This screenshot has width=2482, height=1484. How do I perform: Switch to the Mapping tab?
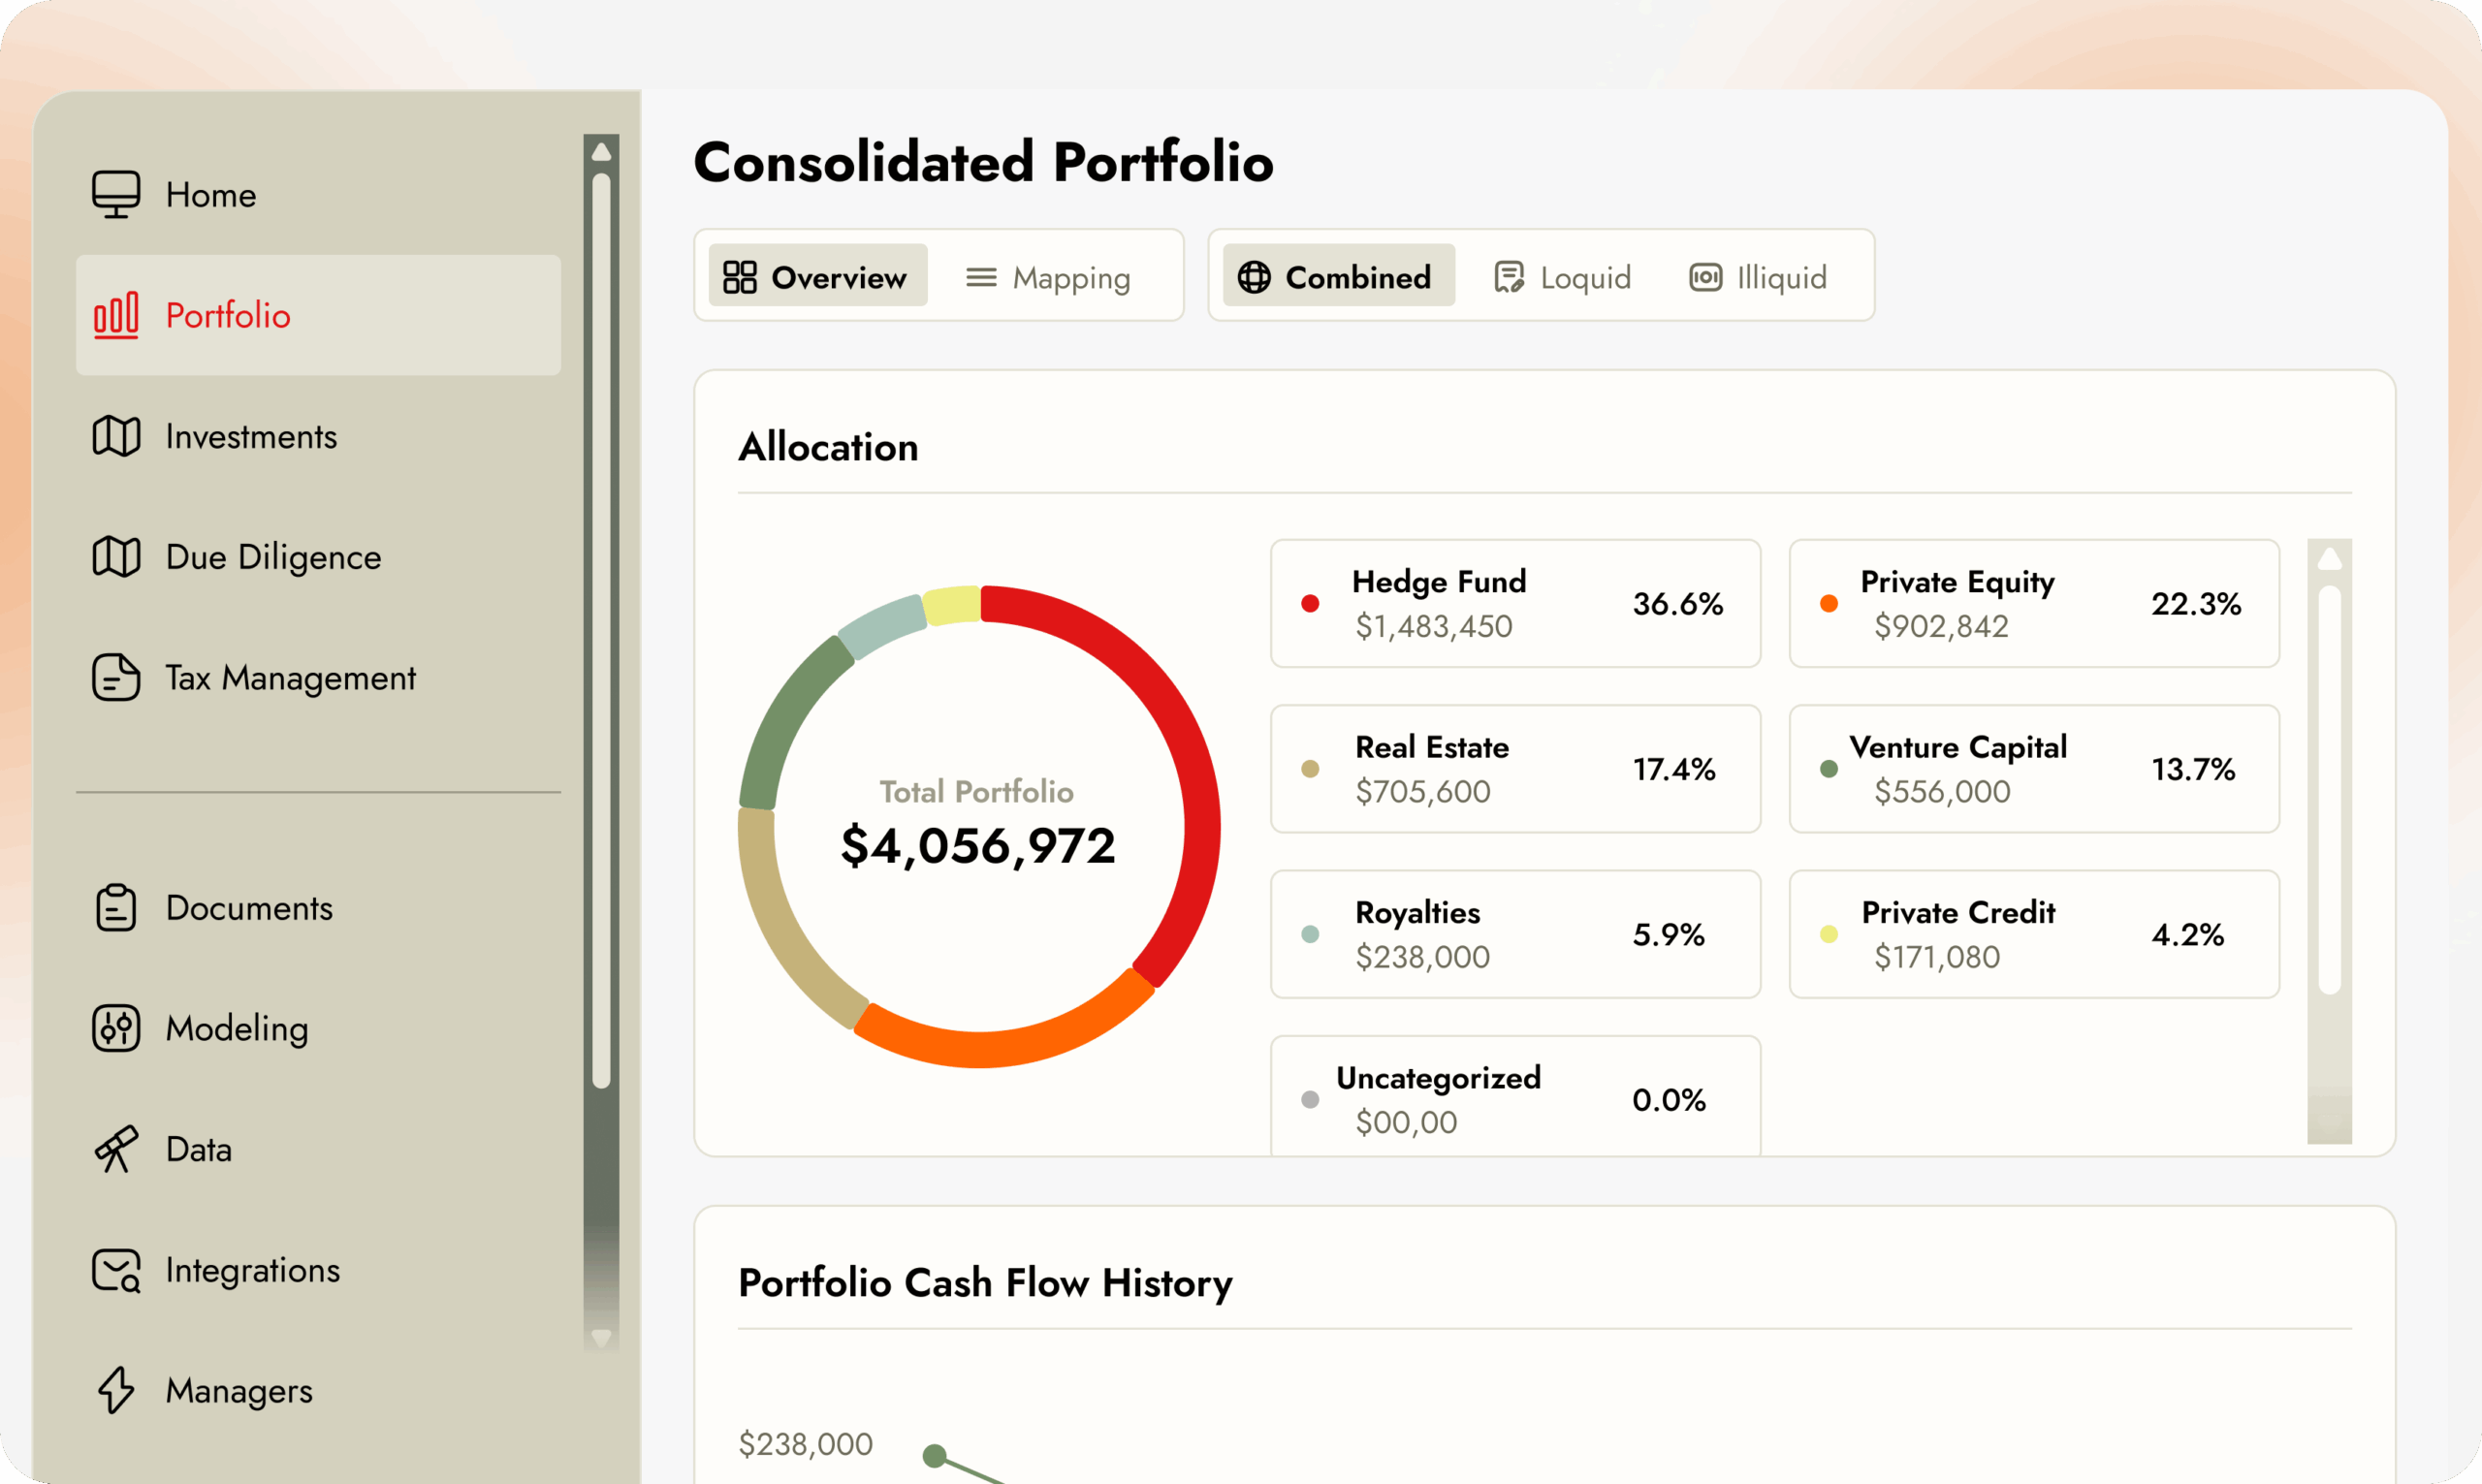coord(1048,276)
